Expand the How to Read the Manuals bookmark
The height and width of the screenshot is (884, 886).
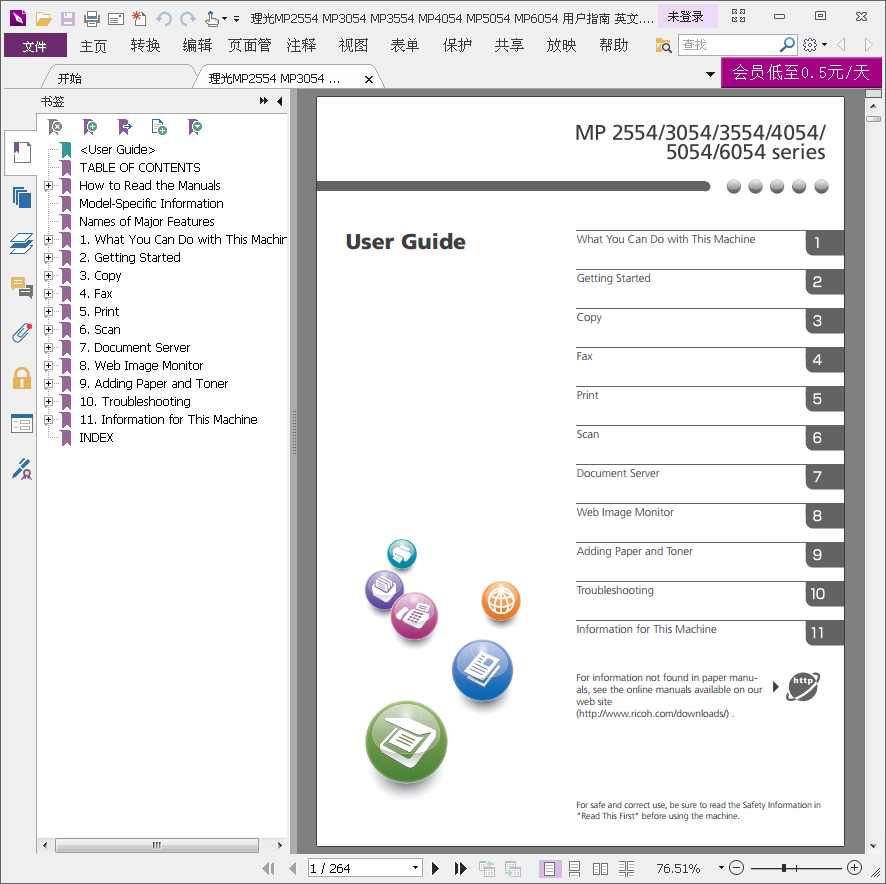point(49,185)
